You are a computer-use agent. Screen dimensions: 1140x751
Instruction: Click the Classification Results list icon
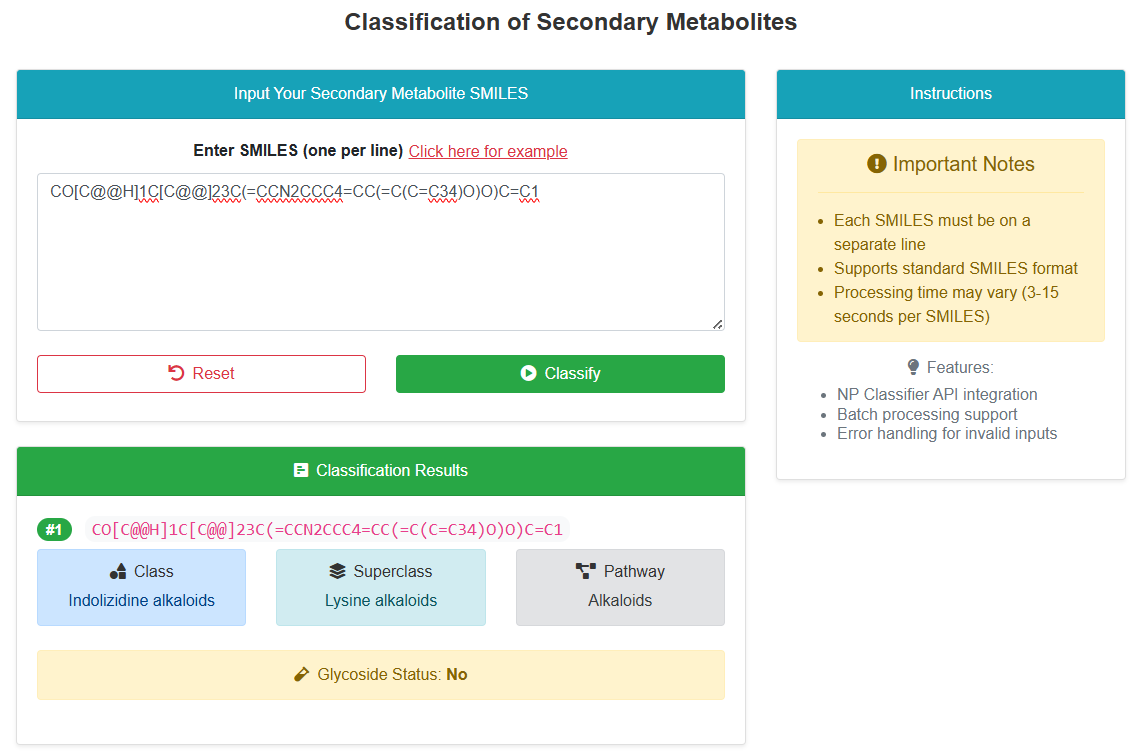301,470
